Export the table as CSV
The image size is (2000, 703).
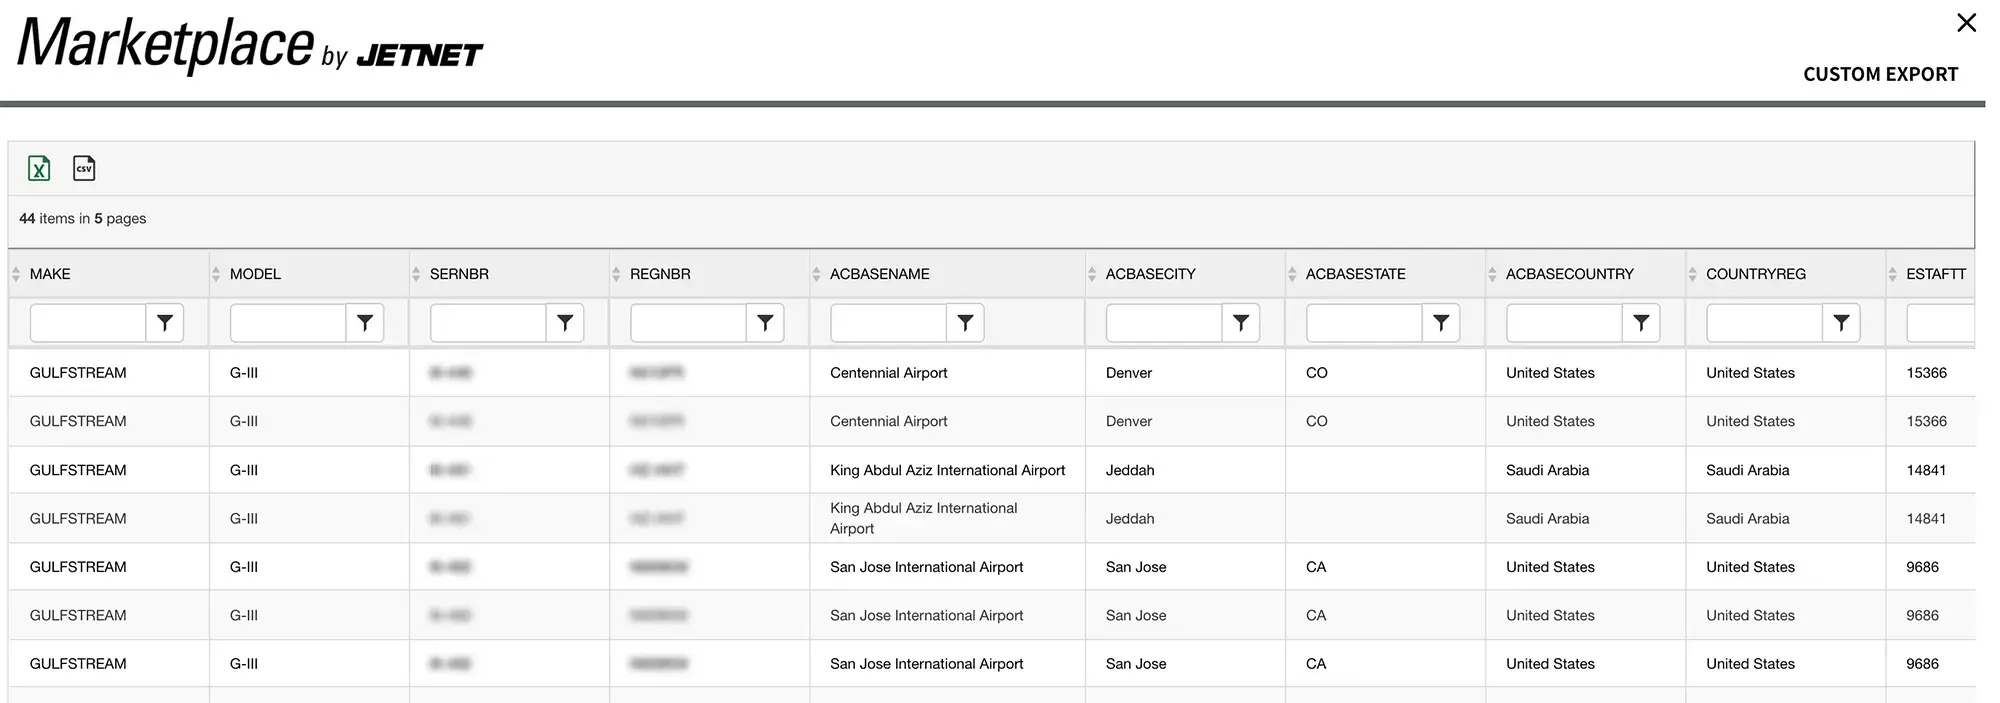(x=84, y=168)
